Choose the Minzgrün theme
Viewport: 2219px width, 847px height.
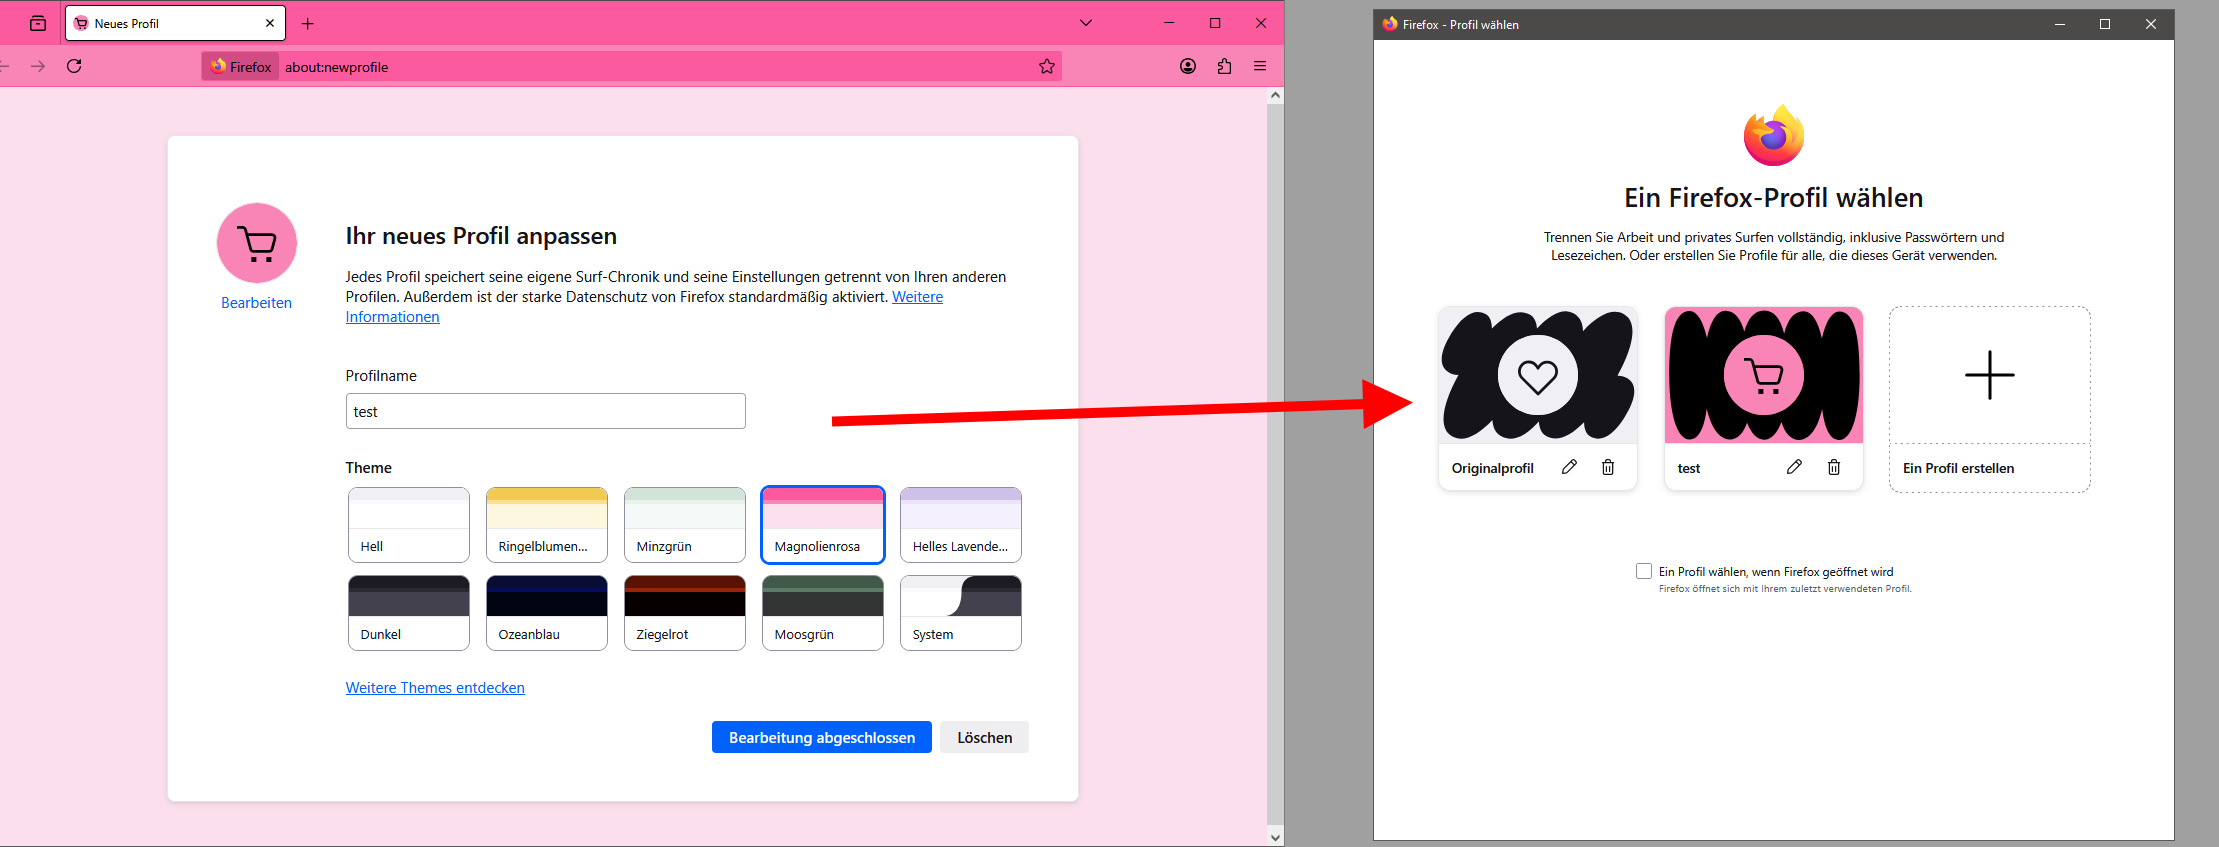coord(685,525)
